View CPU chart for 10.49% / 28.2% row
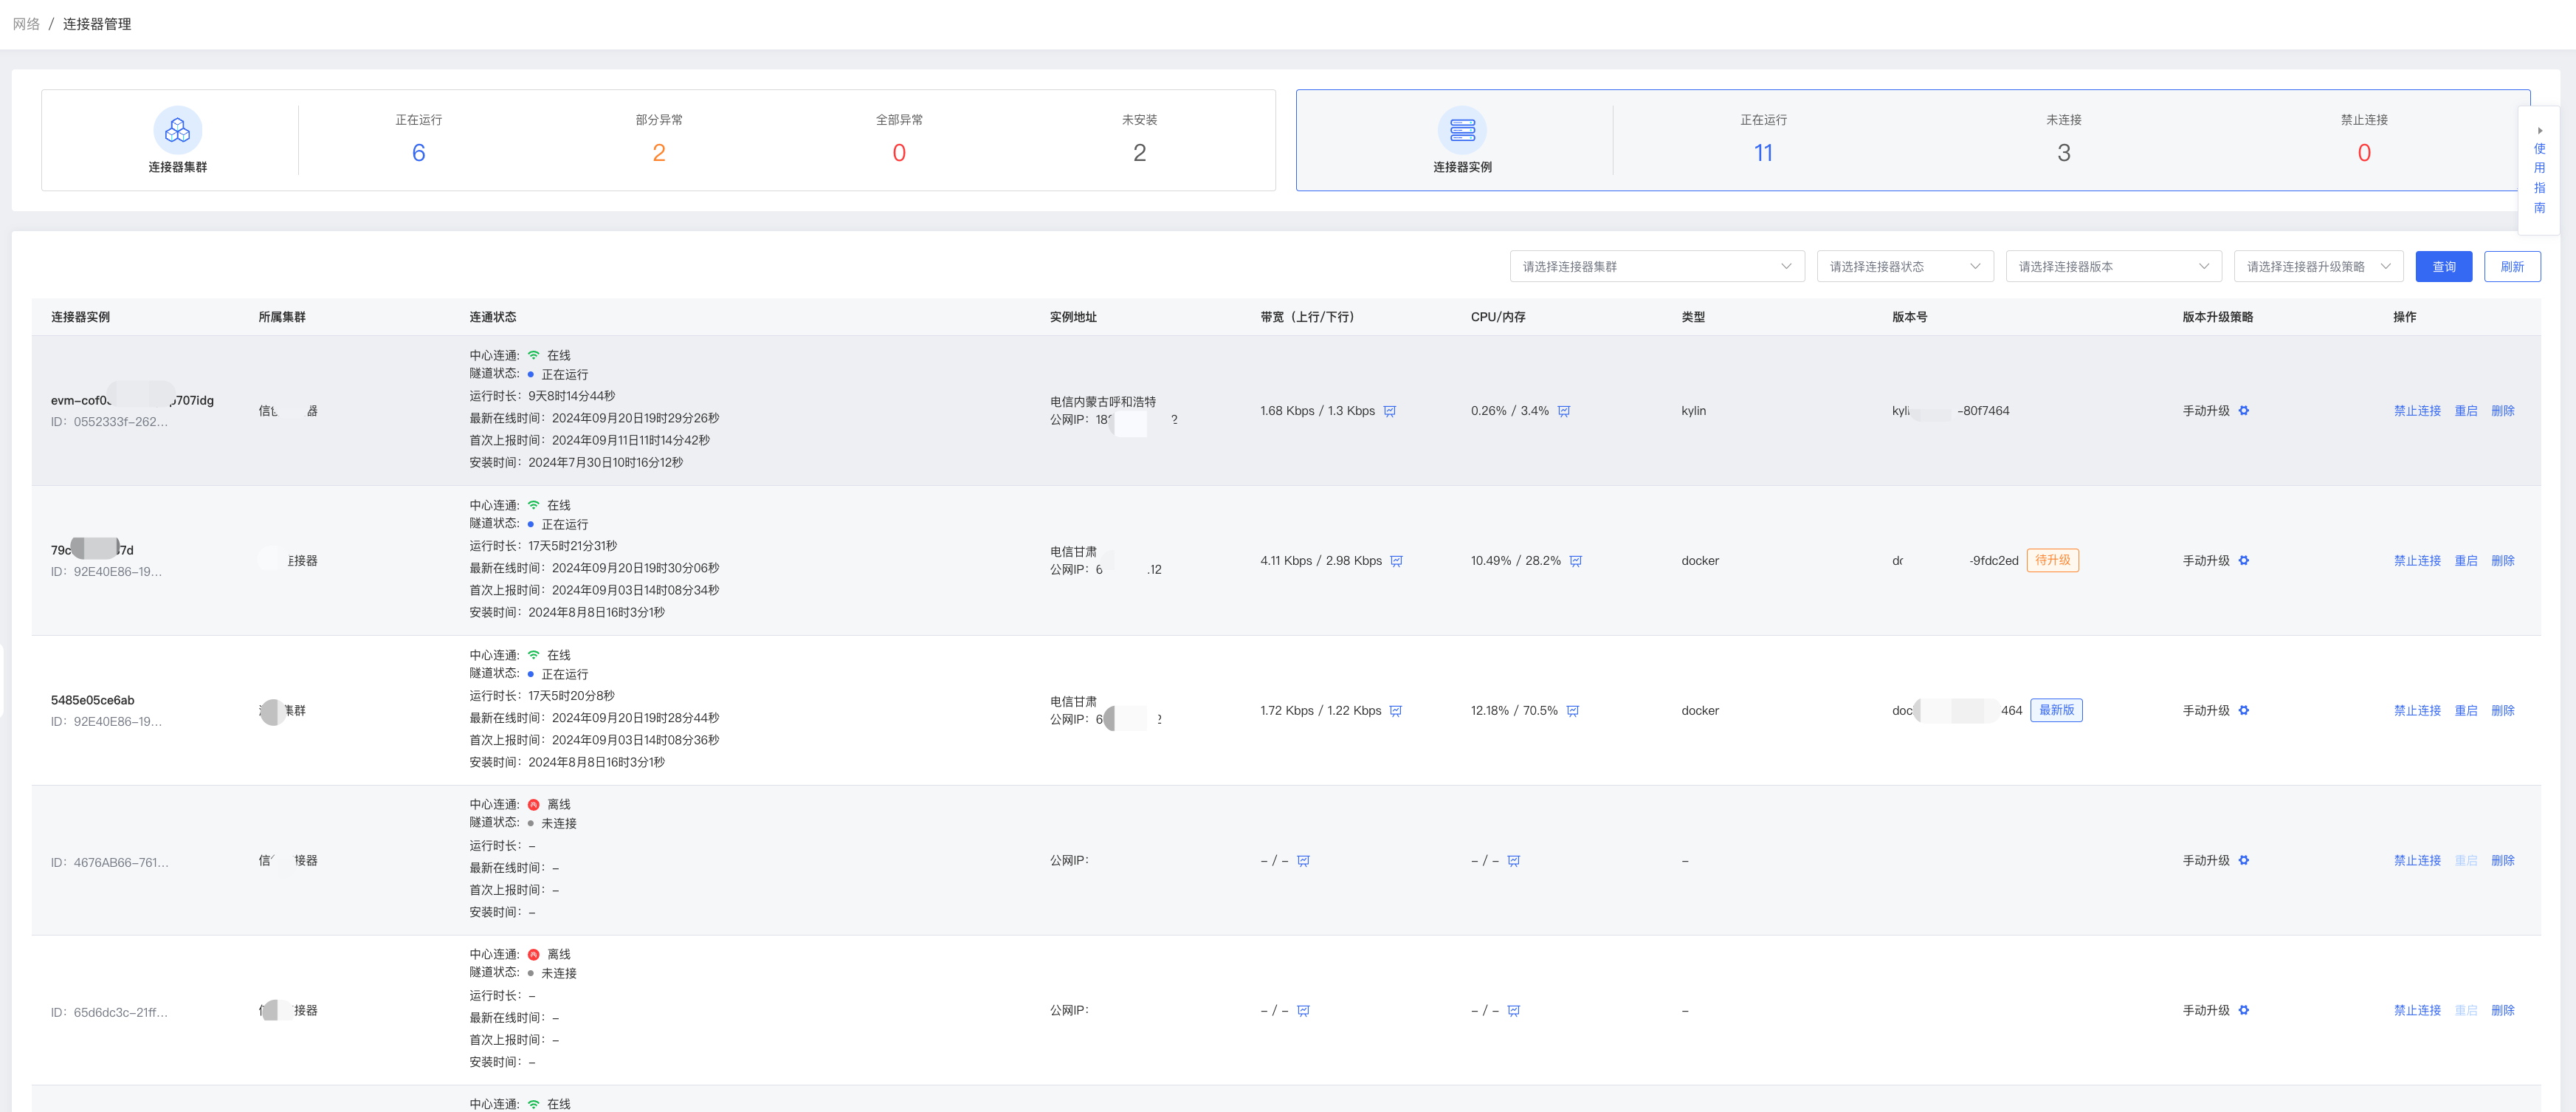Image resolution: width=2576 pixels, height=1112 pixels. (x=1575, y=561)
